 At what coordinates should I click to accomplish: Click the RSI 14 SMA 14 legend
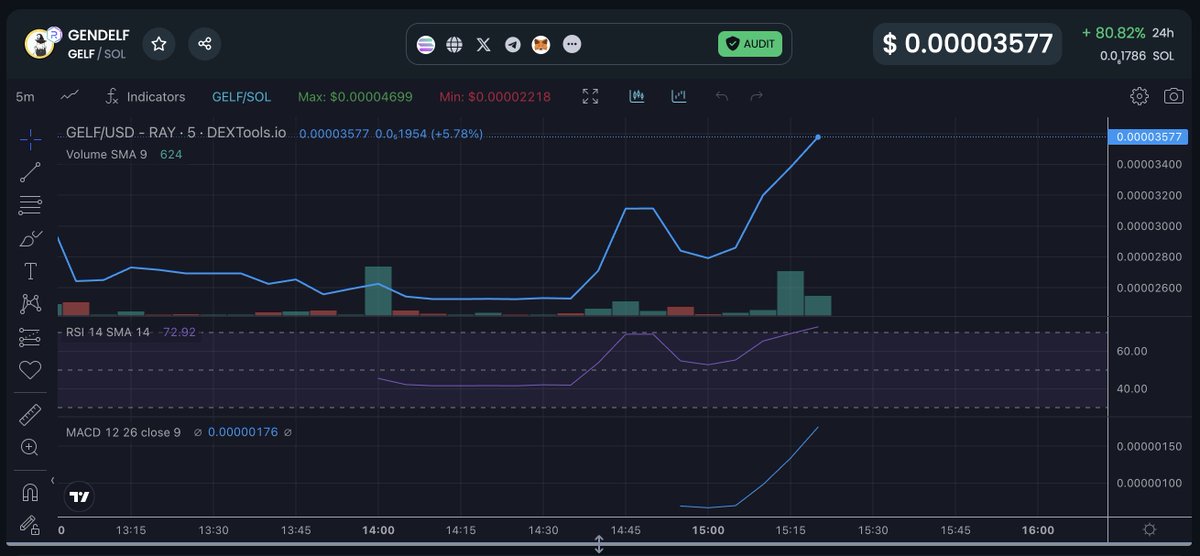tap(108, 332)
